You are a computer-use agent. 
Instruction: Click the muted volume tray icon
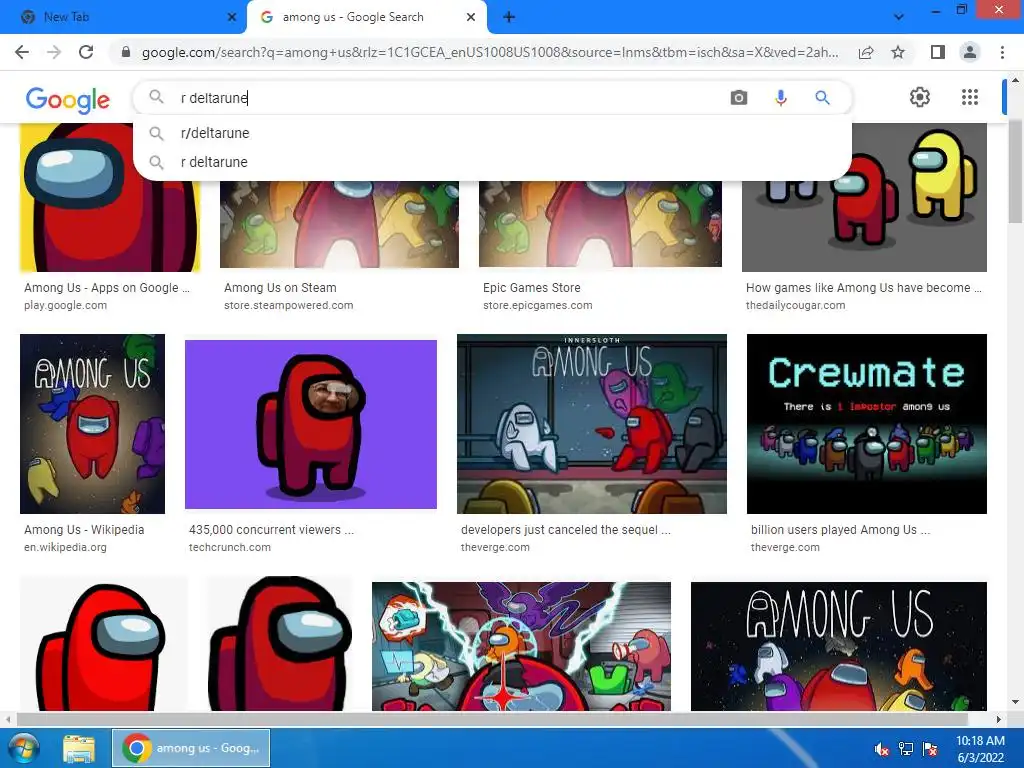pyautogui.click(x=882, y=748)
